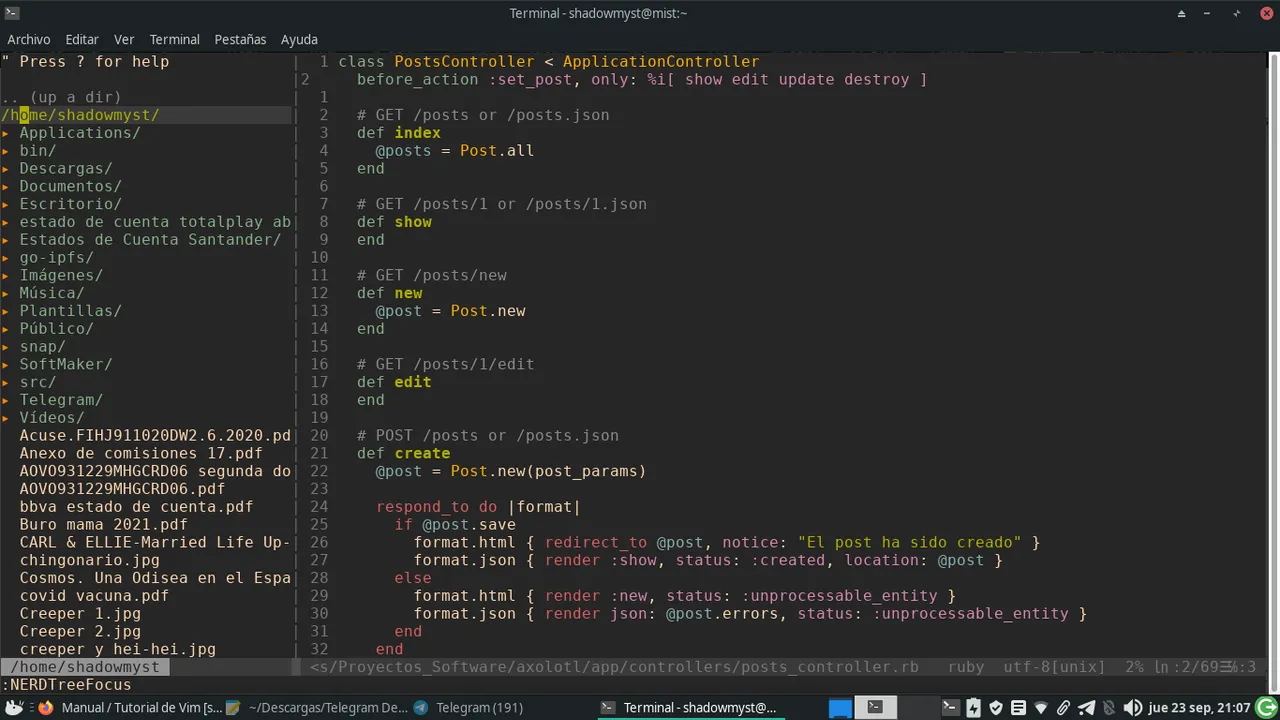Click the 'utf-8[unix]' status line entry
The width and height of the screenshot is (1280, 720).
tap(1054, 667)
